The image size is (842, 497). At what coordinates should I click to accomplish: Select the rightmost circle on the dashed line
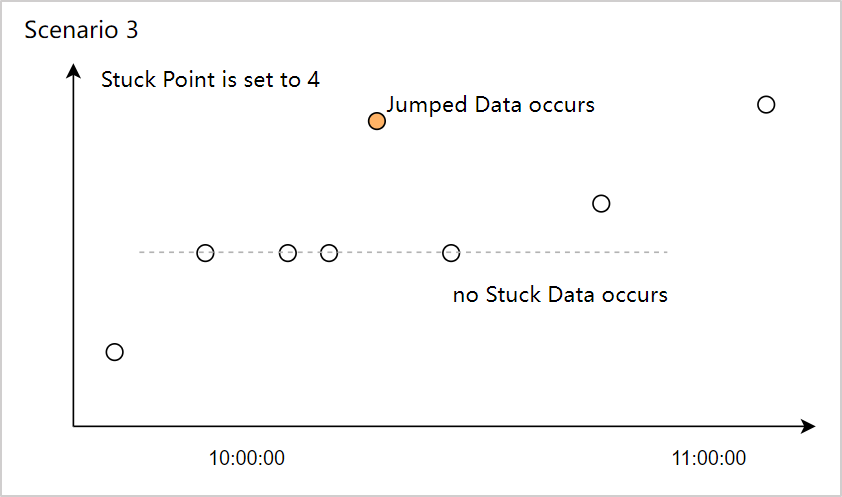(451, 252)
